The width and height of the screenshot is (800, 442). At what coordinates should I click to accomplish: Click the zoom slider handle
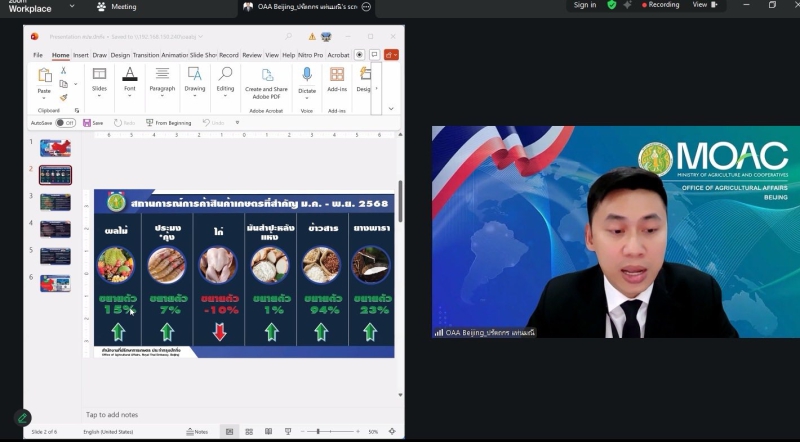pos(318,431)
